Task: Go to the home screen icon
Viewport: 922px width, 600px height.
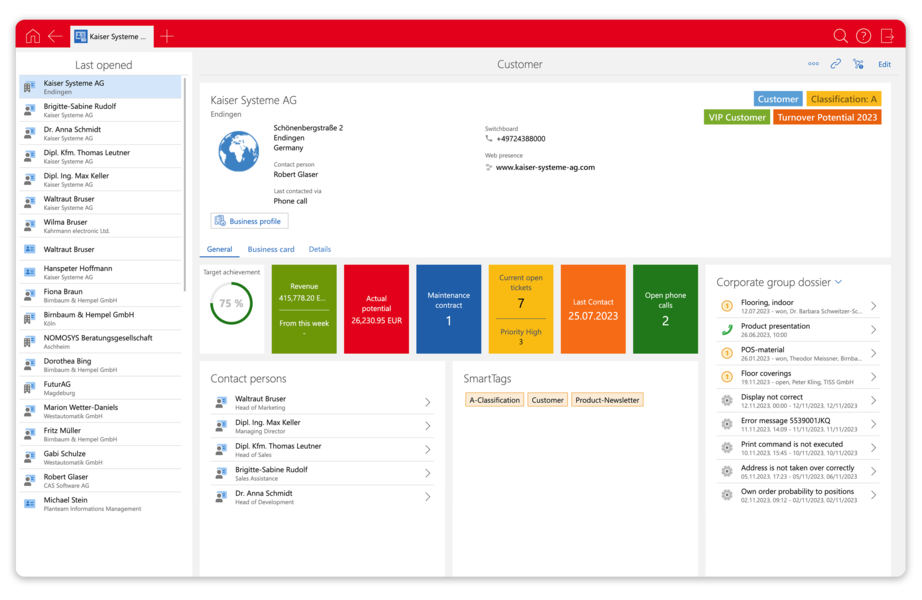Action: coord(33,36)
